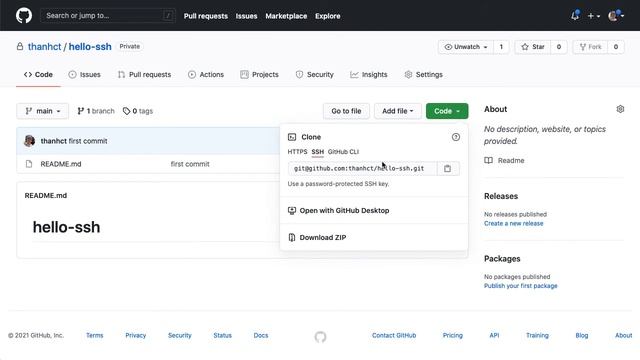Open the Pricing footer link
Viewport: 640px width, 360px height.
tap(453, 336)
